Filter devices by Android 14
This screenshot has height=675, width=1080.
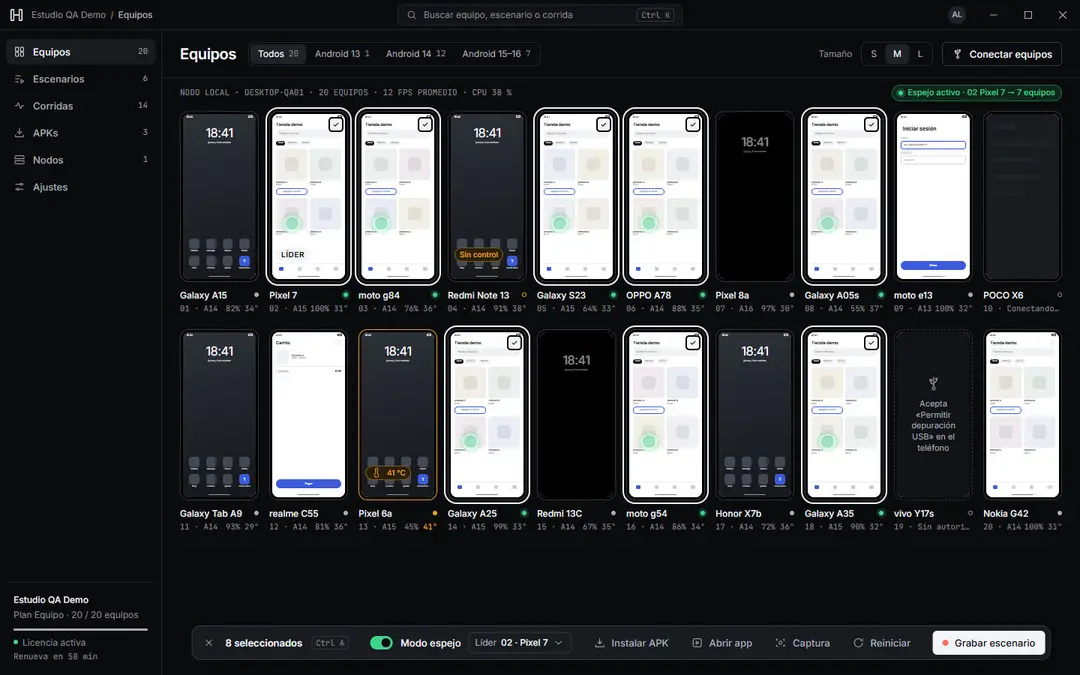pyautogui.click(x=415, y=54)
